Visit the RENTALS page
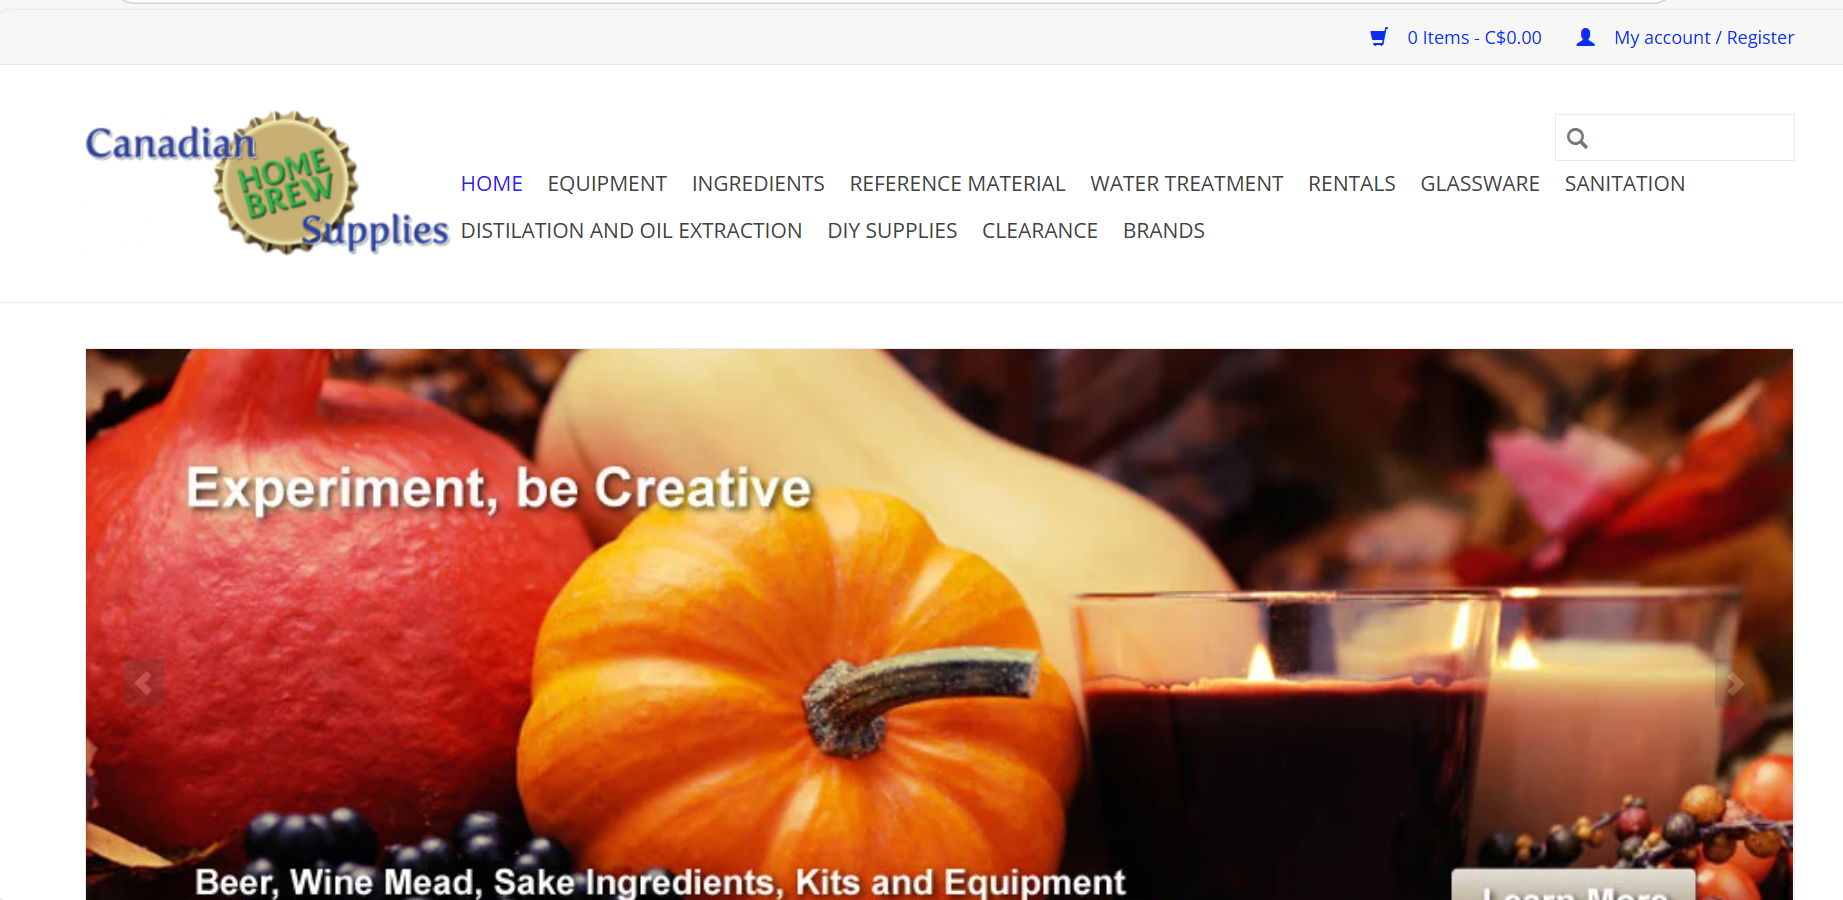Viewport: 1843px width, 900px height. [1351, 184]
